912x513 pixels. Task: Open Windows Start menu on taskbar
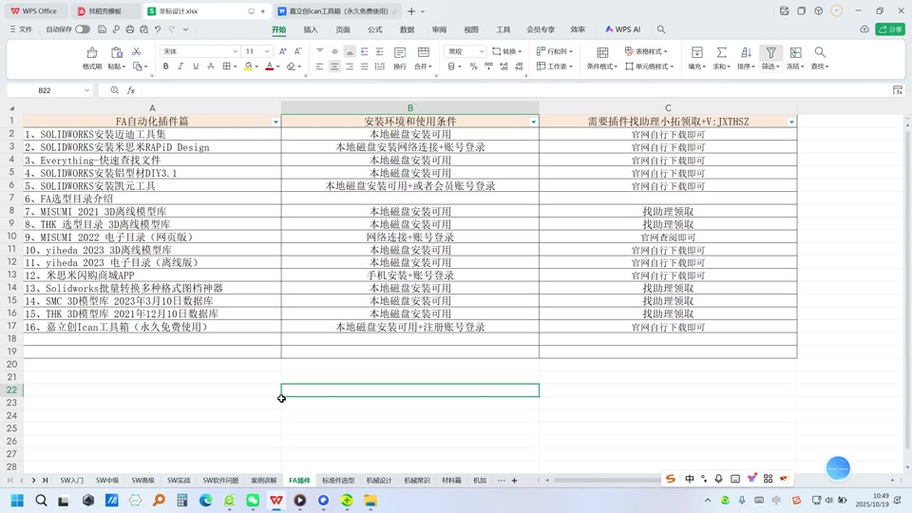click(17, 500)
